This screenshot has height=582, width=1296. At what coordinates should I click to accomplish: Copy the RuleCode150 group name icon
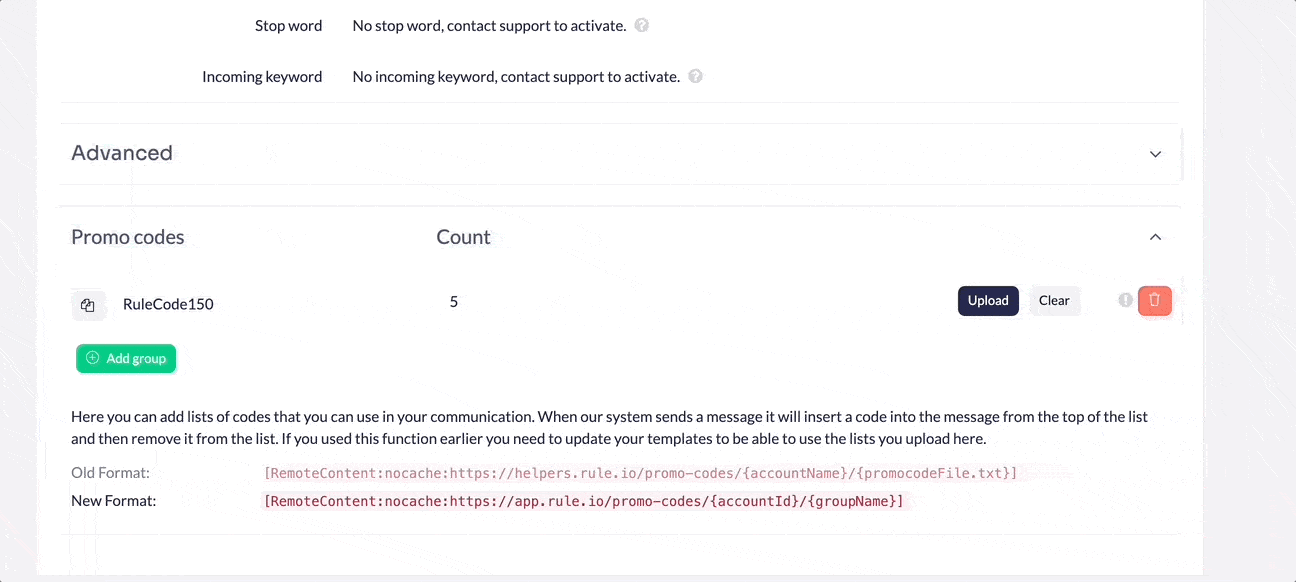coord(88,305)
